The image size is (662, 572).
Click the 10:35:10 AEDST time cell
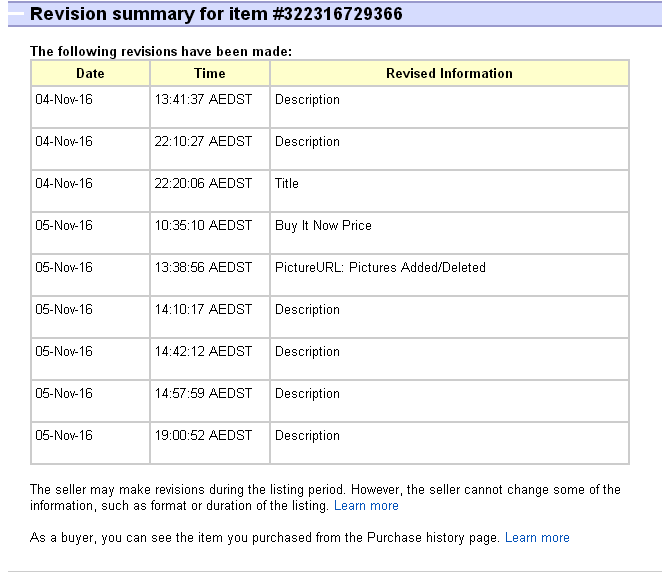(203, 226)
